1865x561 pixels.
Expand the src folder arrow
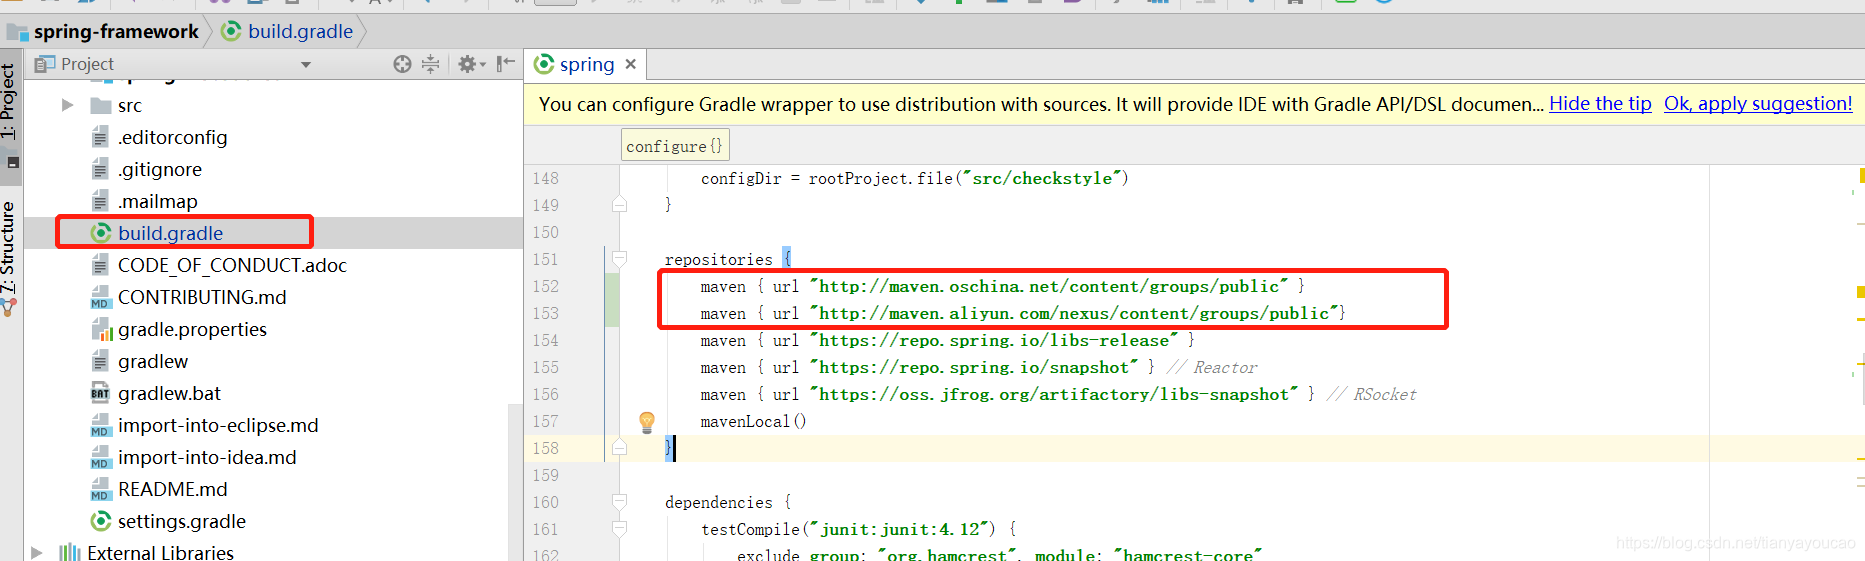68,105
